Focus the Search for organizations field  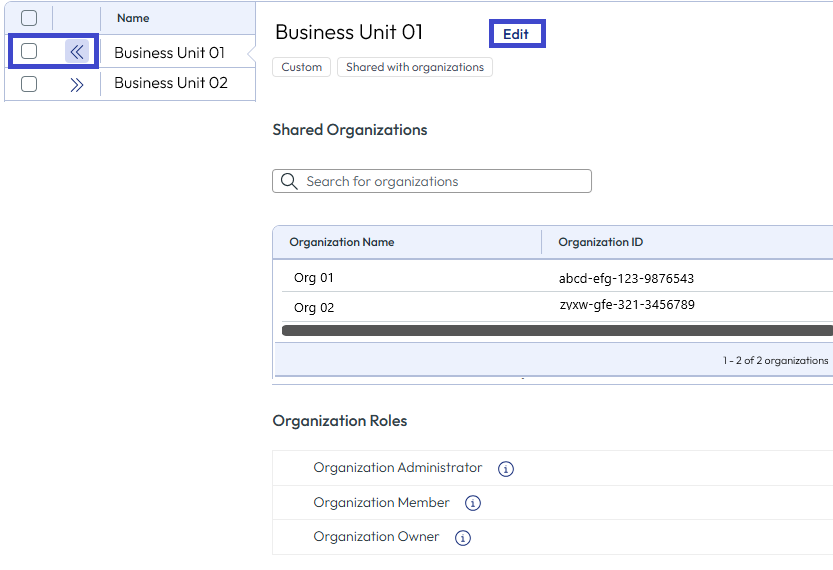tap(432, 181)
